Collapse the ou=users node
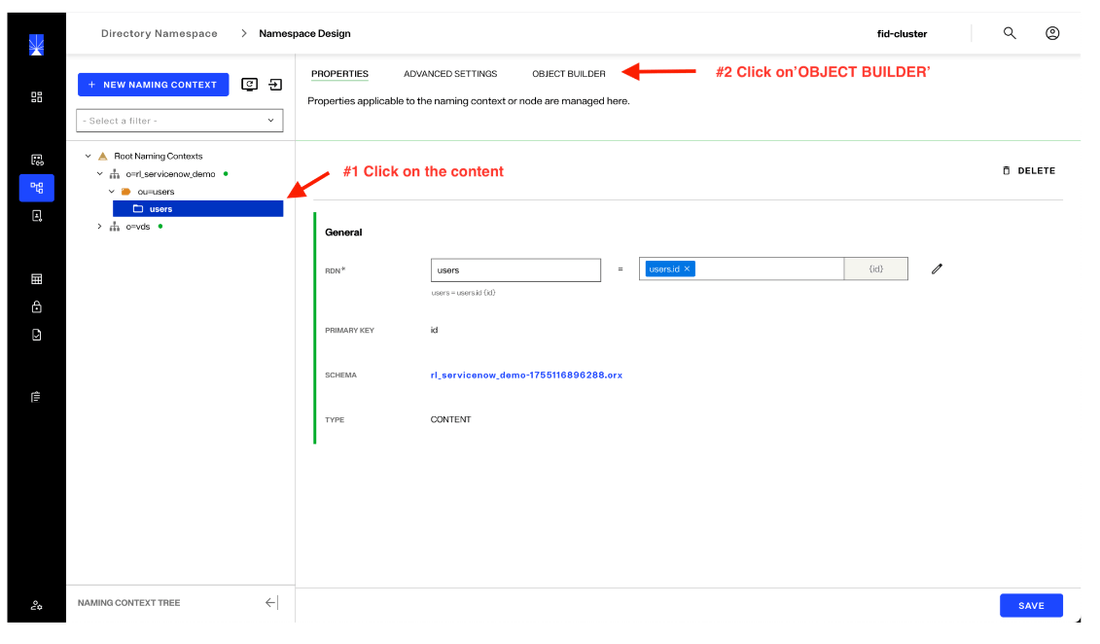This screenshot has height=644, width=1100. pyautogui.click(x=112, y=191)
